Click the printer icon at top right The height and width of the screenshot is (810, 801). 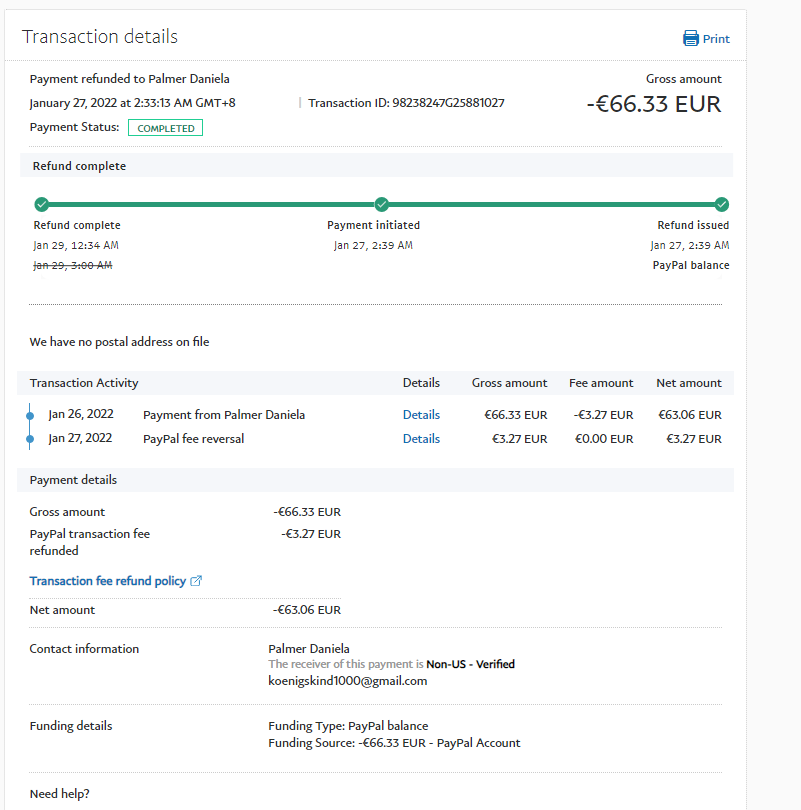pos(690,39)
